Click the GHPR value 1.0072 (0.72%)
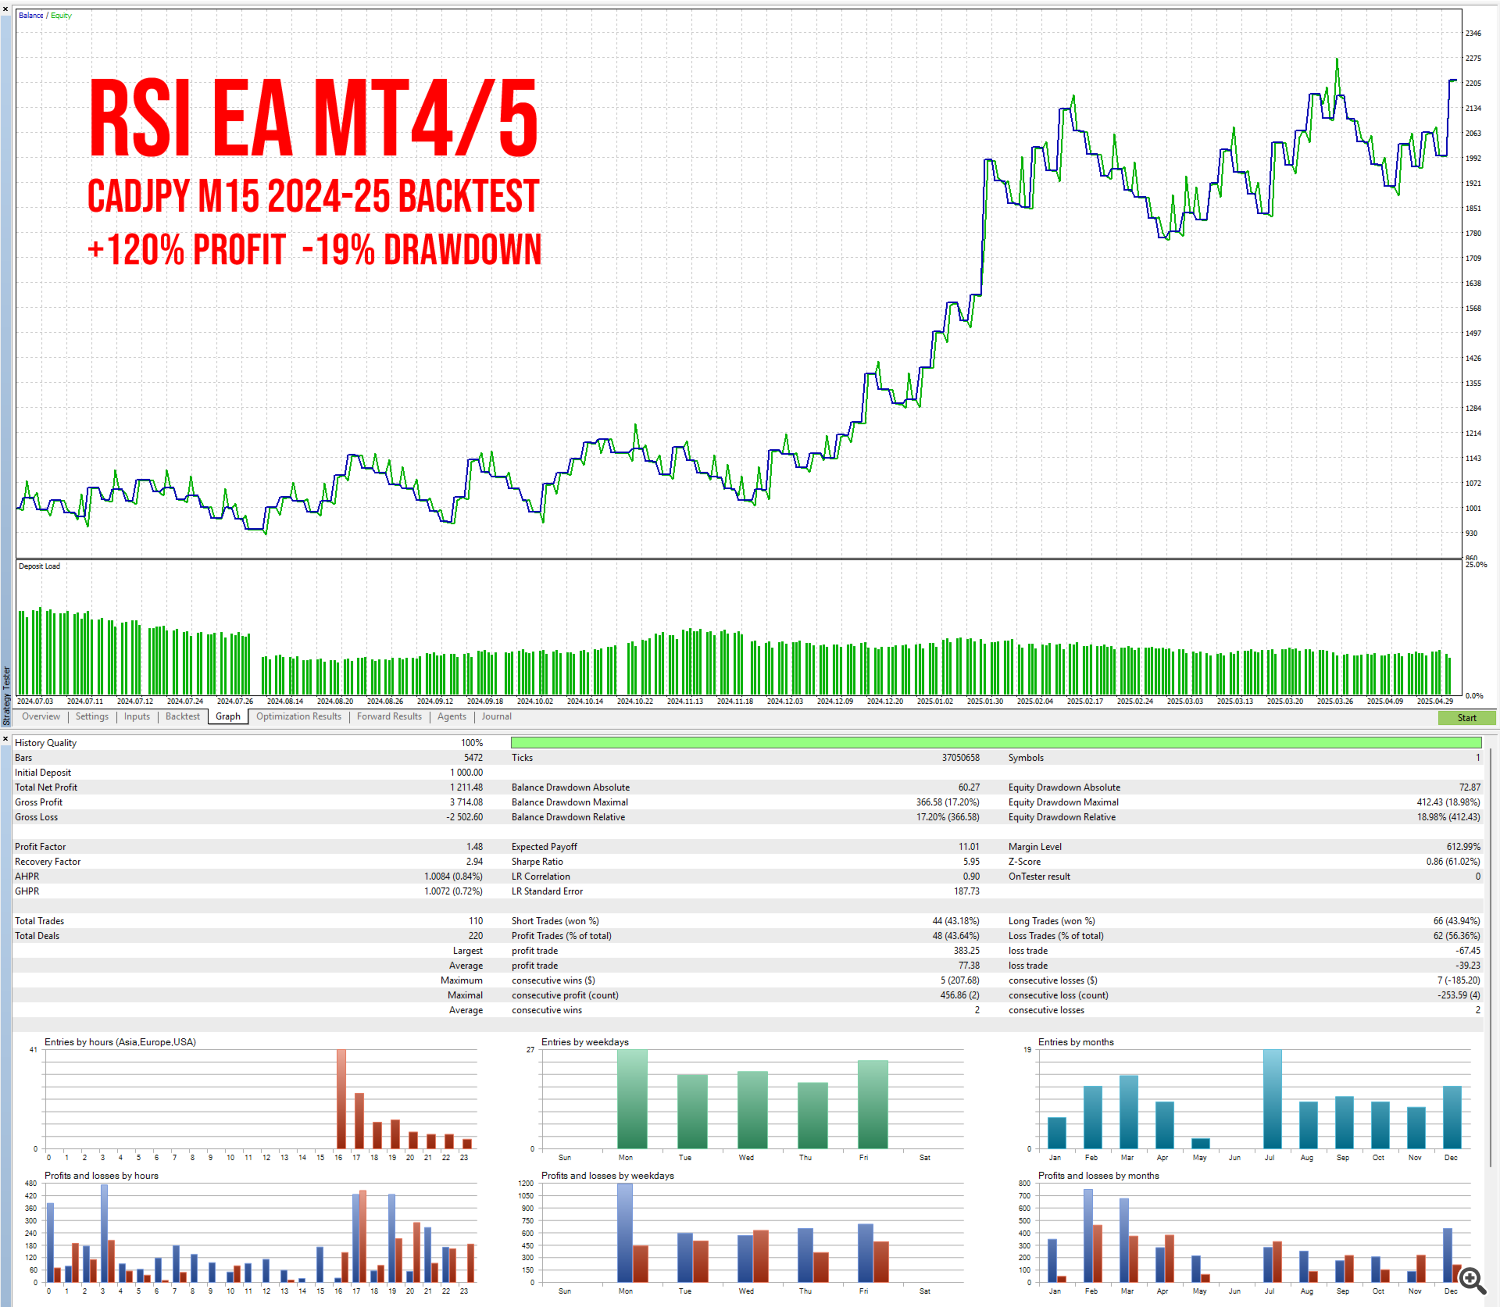 [453, 891]
